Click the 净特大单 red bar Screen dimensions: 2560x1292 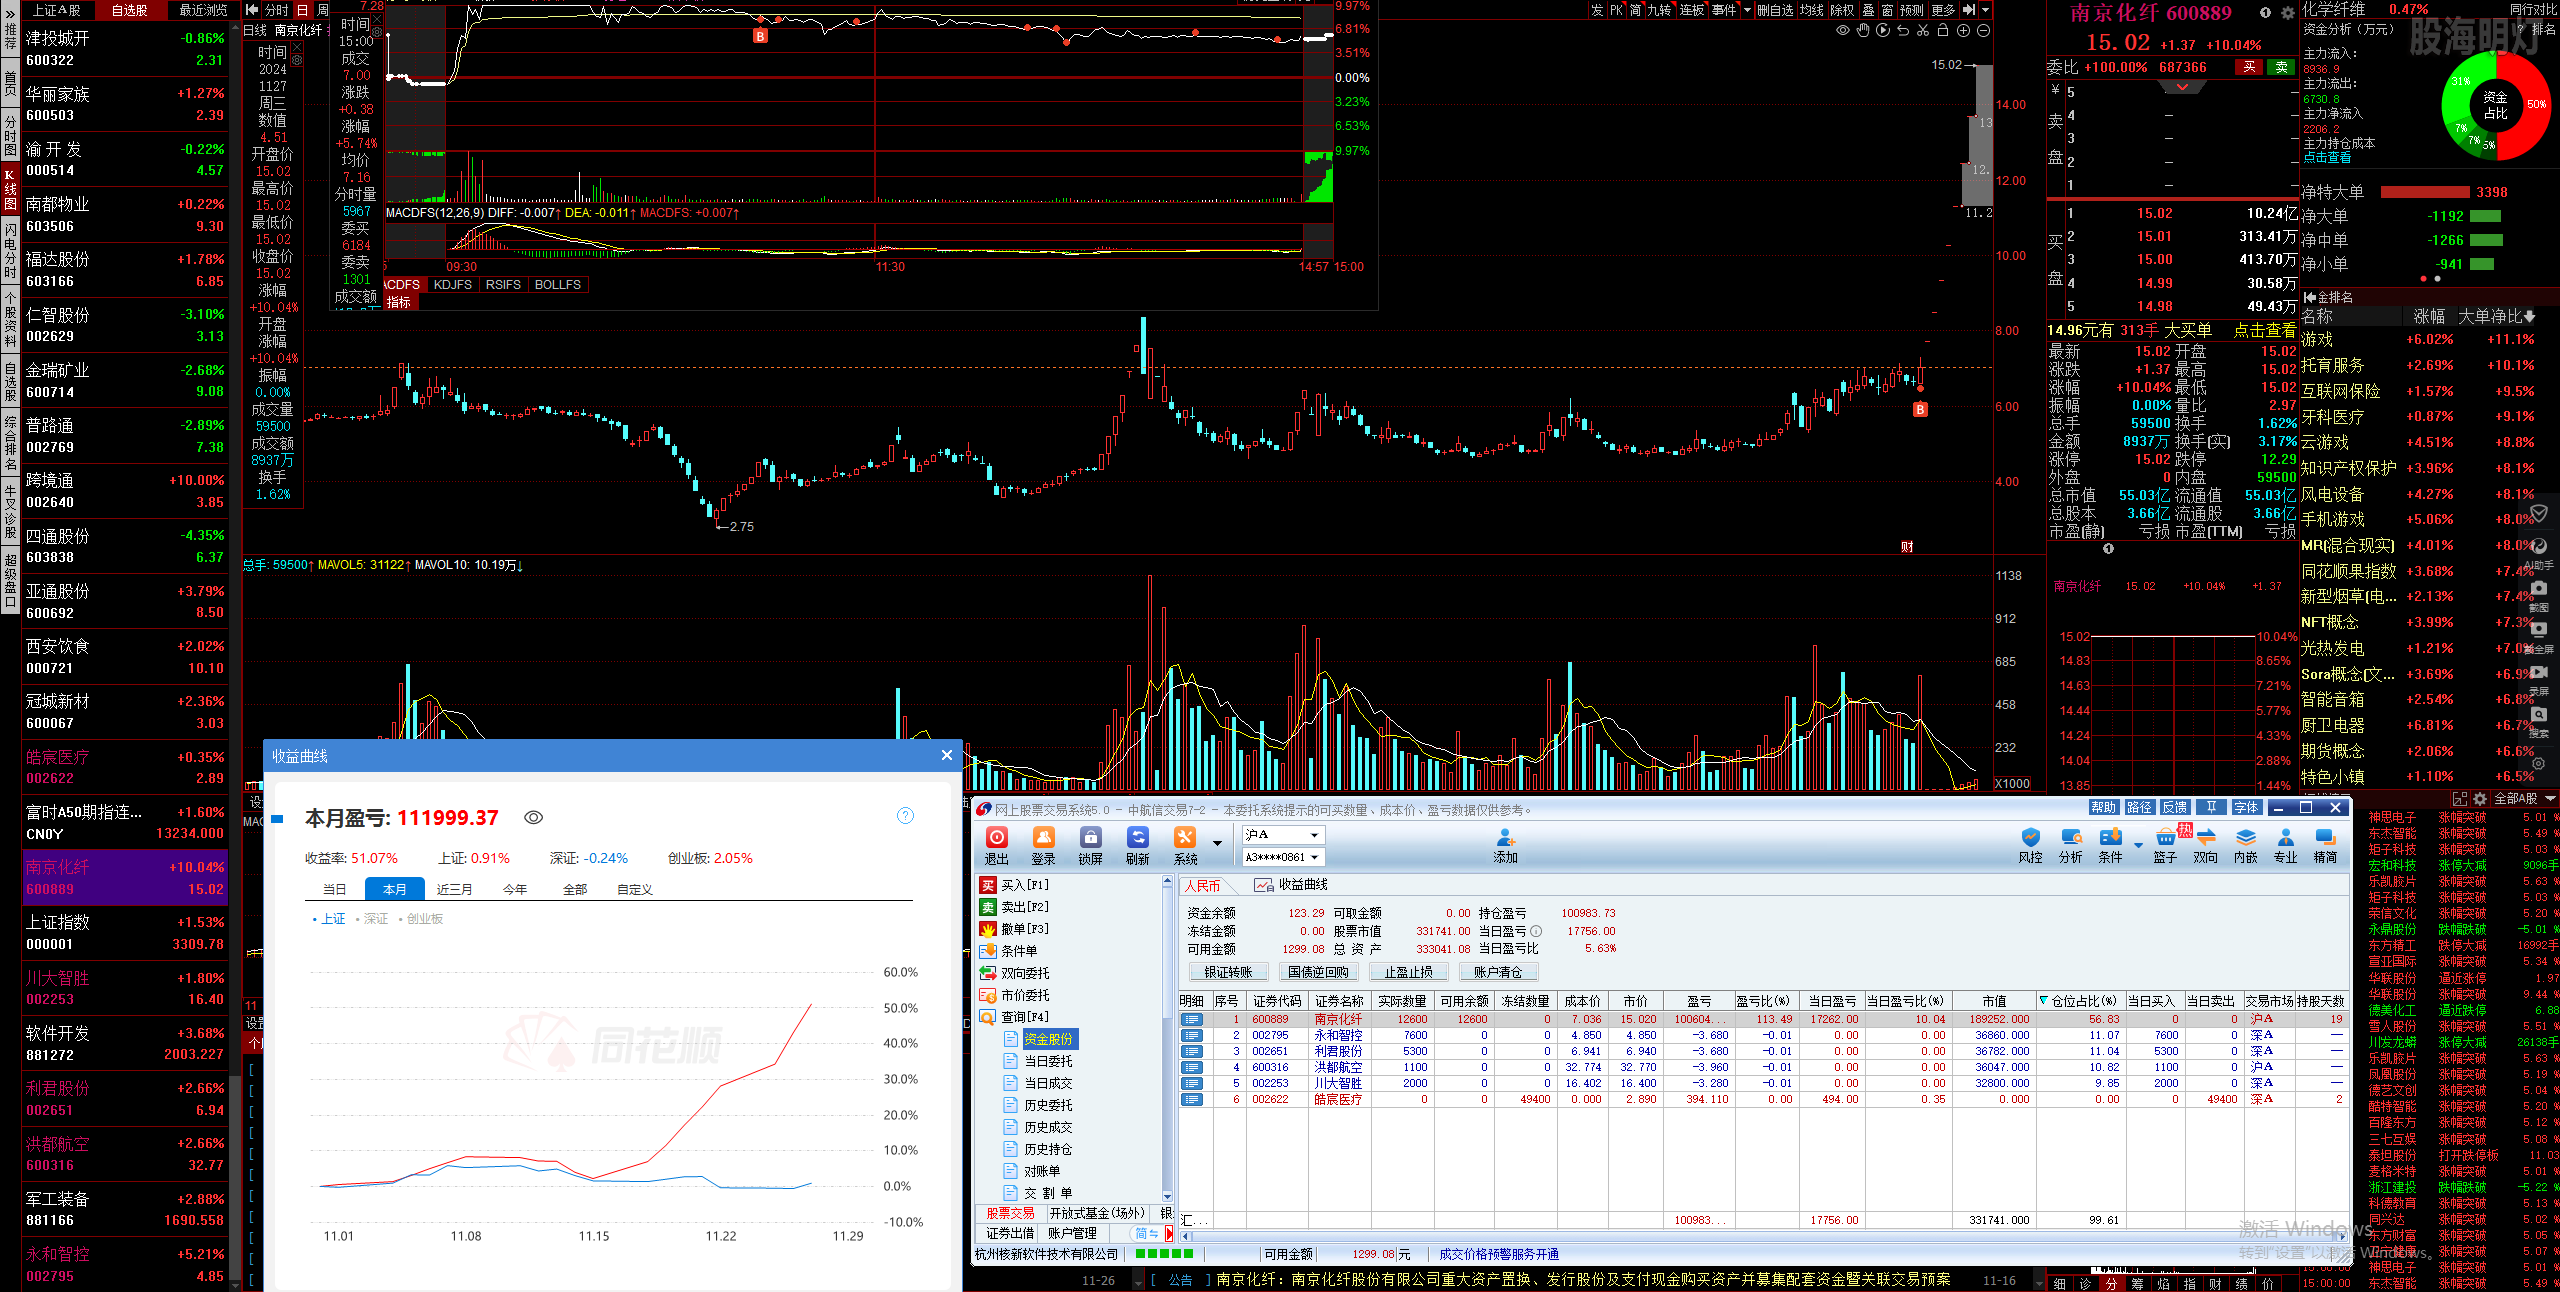point(2425,193)
